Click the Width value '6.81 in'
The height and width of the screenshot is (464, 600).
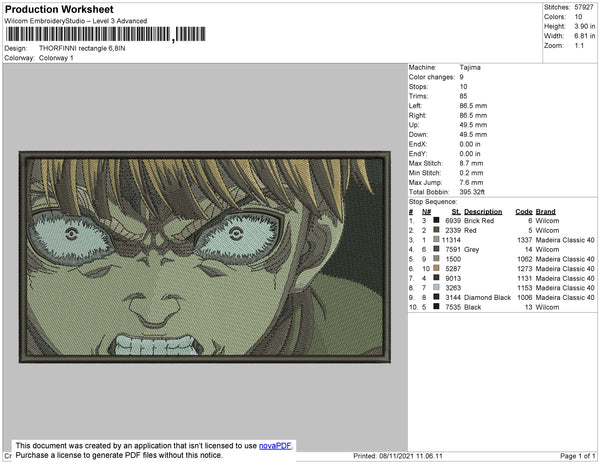[585, 36]
